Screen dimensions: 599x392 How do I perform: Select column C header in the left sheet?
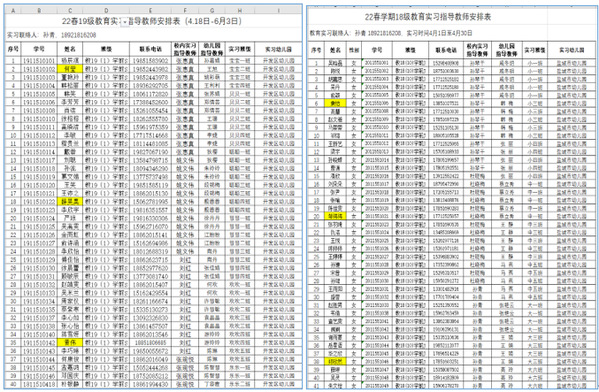click(70, 10)
